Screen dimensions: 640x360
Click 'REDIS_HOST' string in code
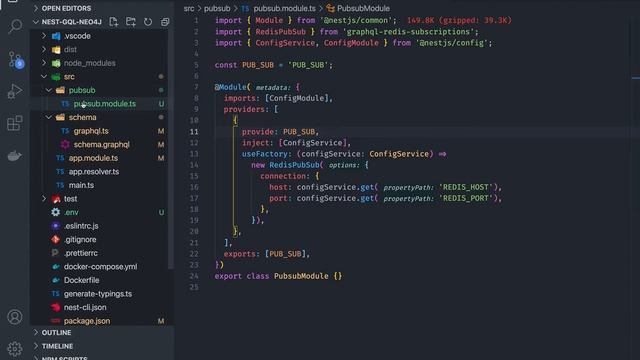point(466,187)
